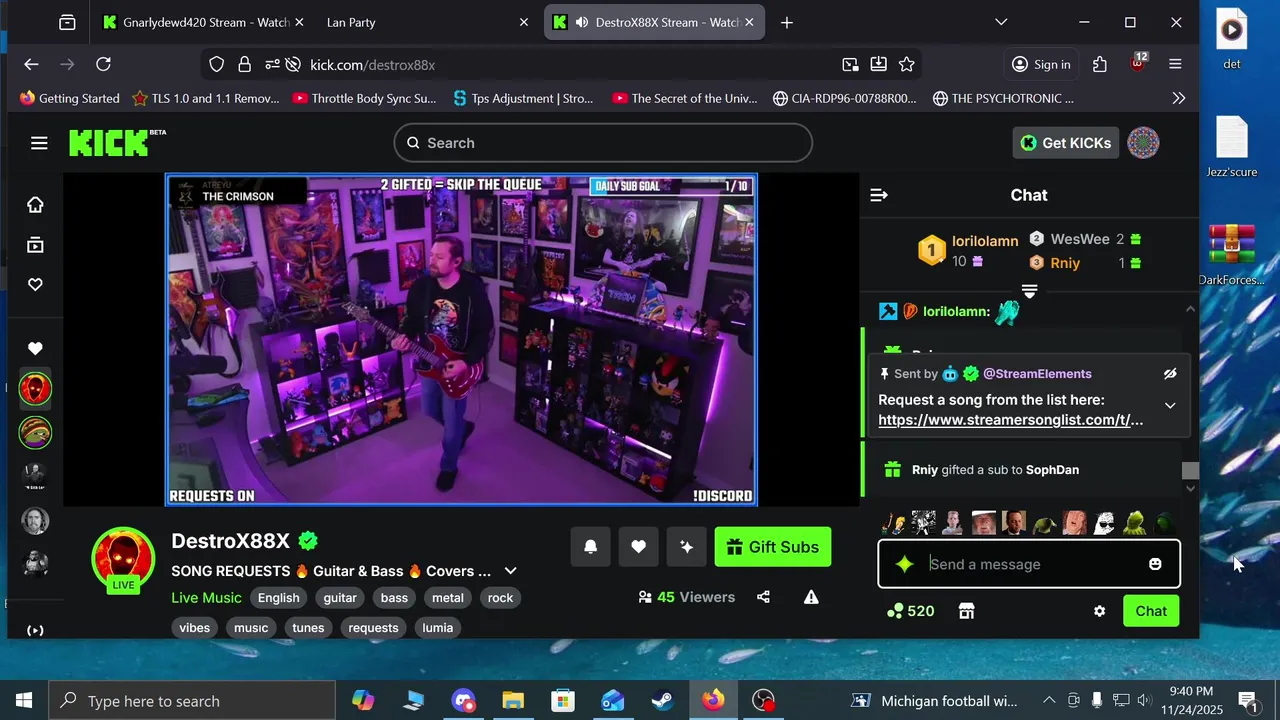Viewport: 1280px width, 720px height.
Task: Open the channel shop icon
Action: [966, 611]
